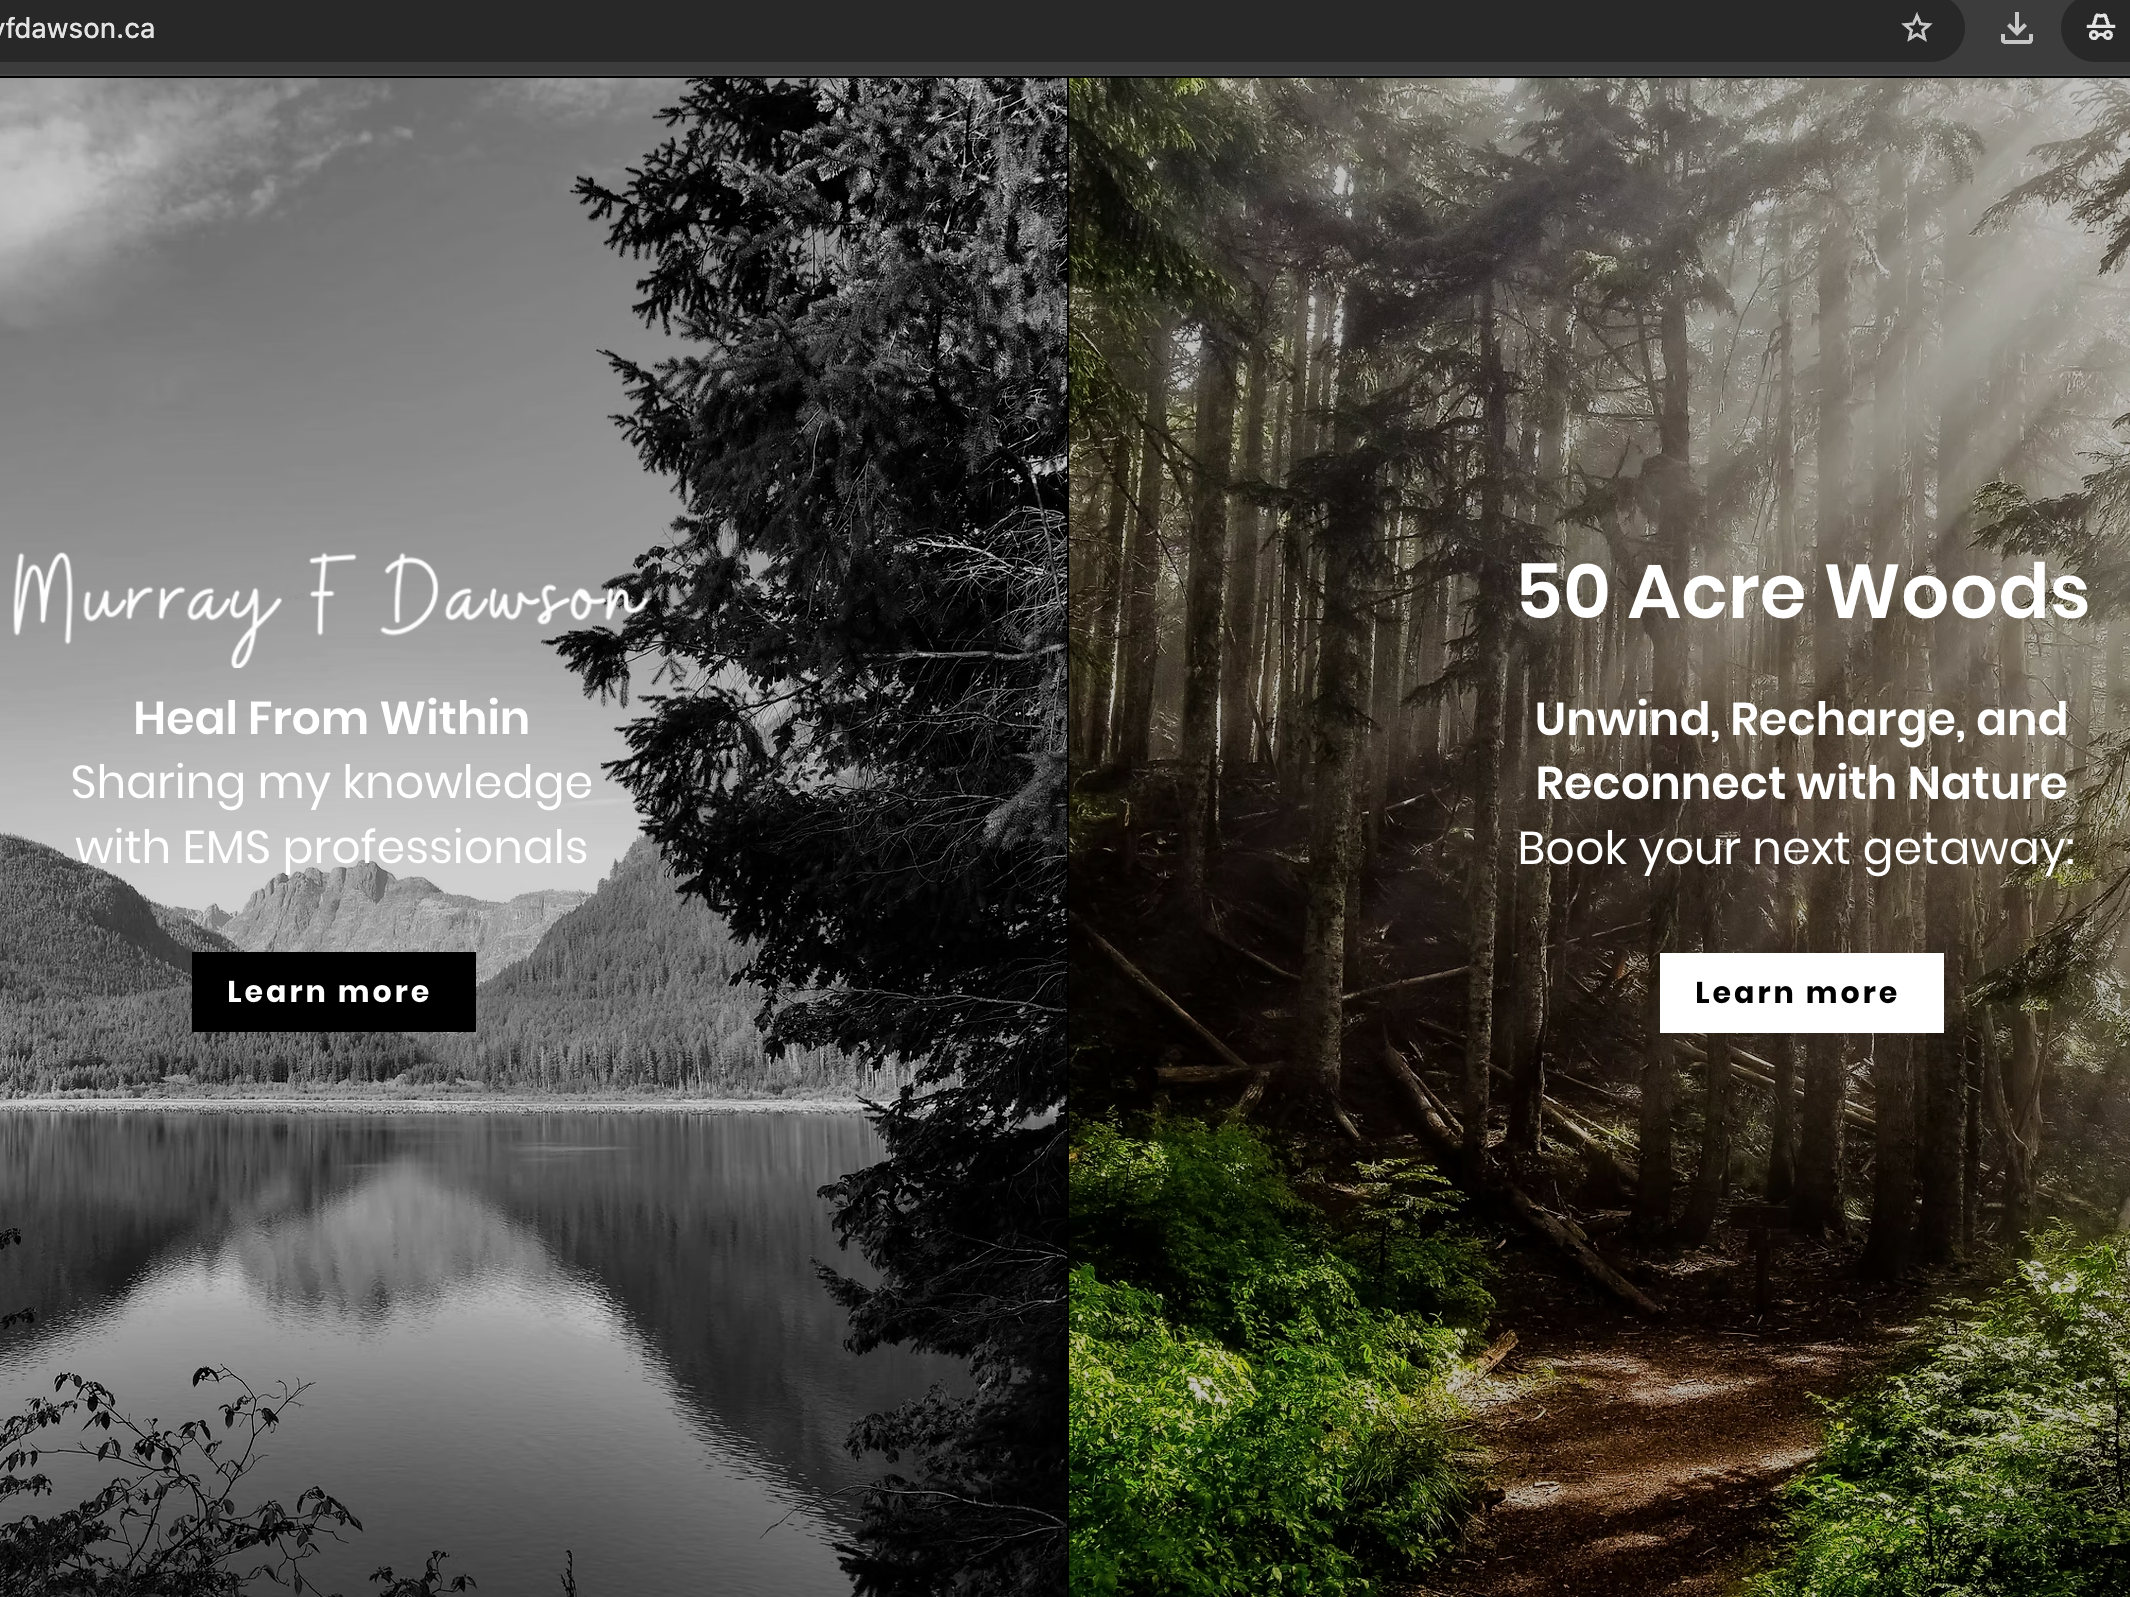Click the Unwind, Recharge, and text line
The width and height of the screenshot is (2130, 1597).
pos(1801,719)
